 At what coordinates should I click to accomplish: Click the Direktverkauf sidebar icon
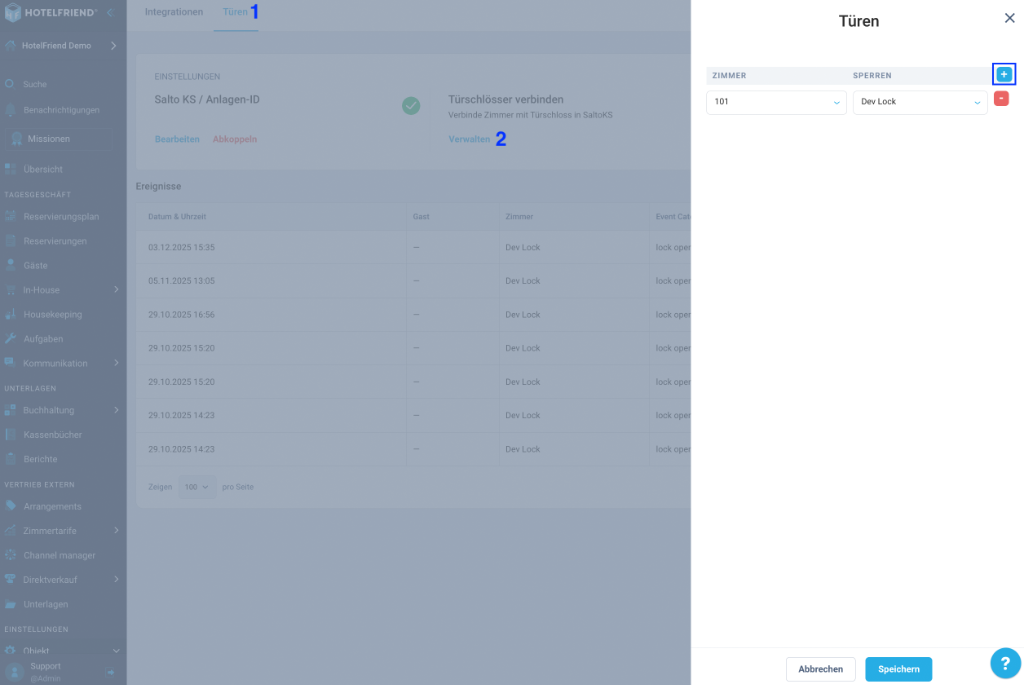click(x=10, y=579)
